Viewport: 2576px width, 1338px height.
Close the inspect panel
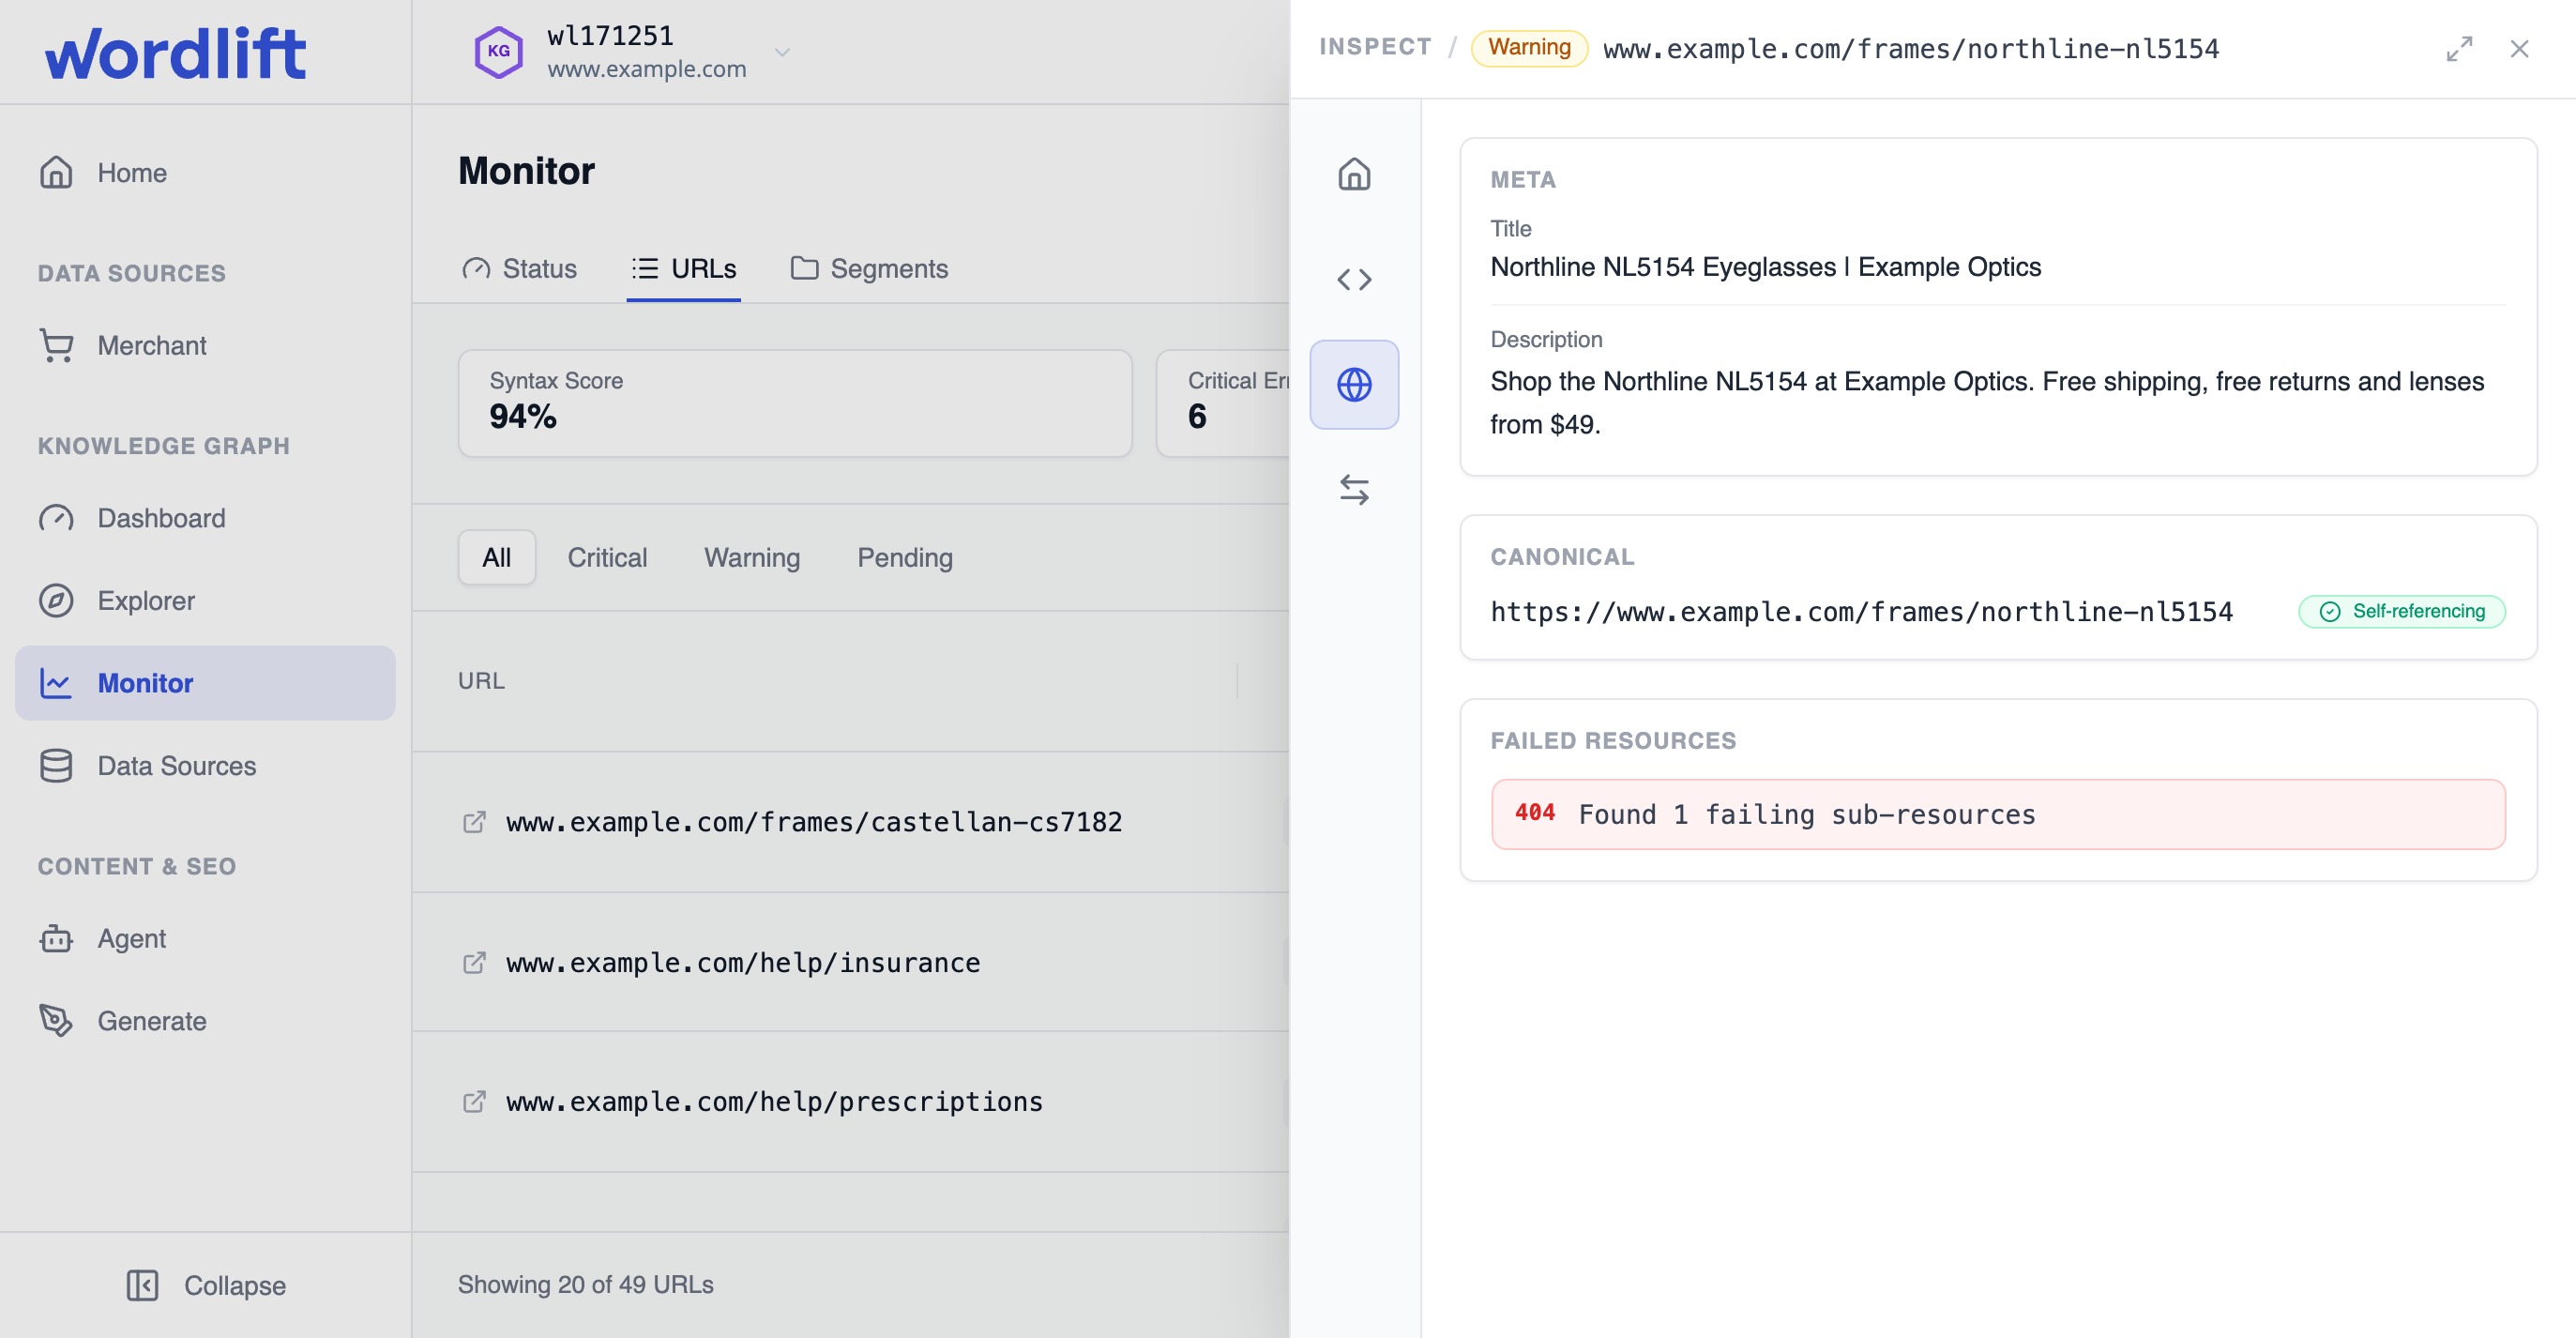2519,49
